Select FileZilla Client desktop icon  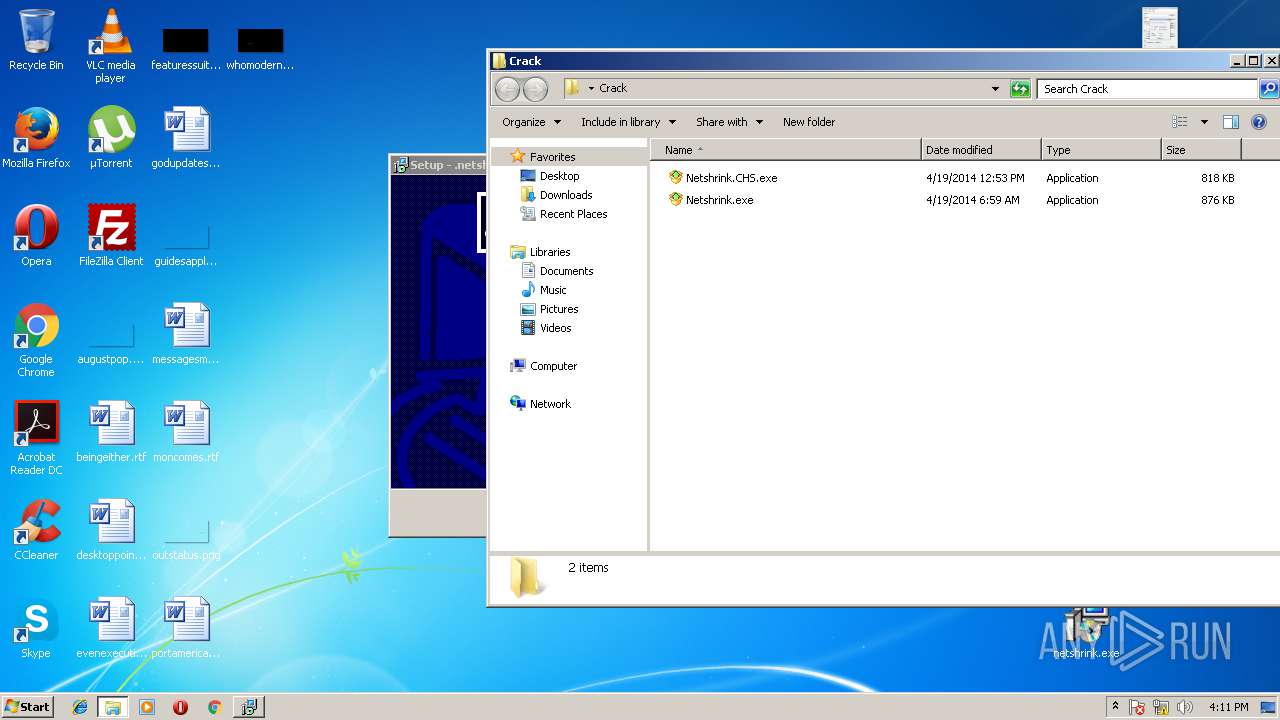110,236
